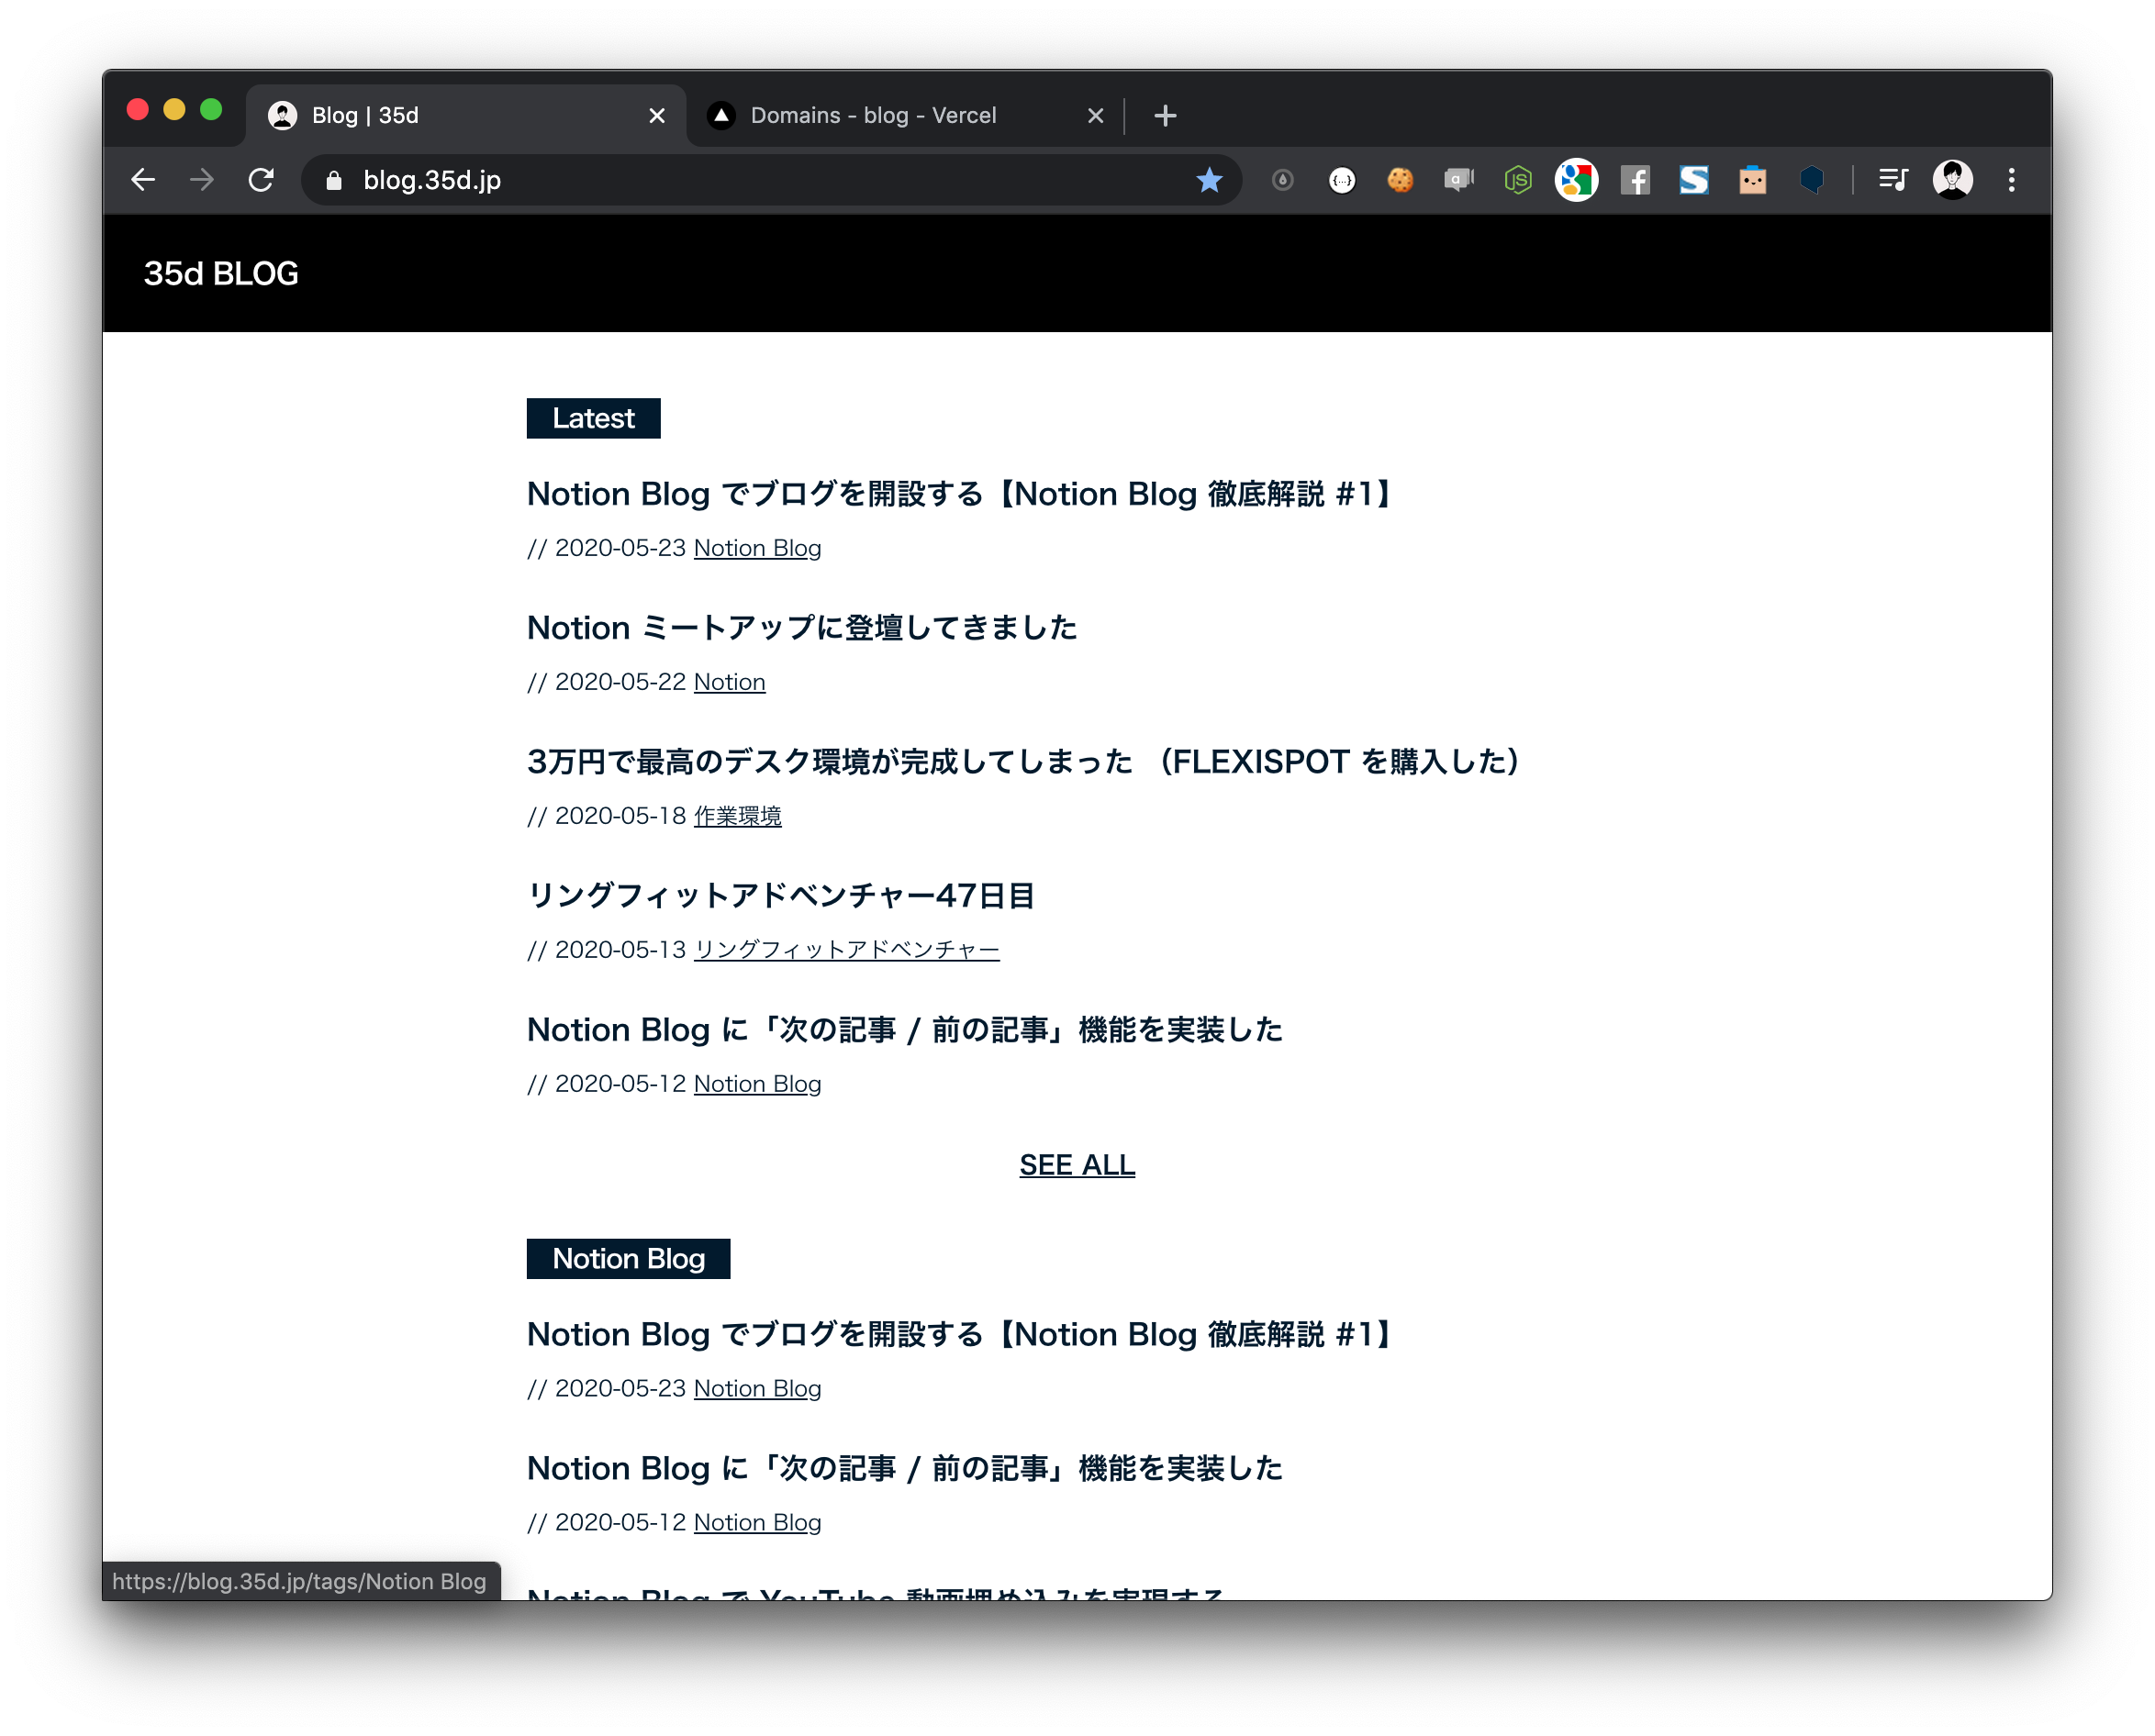Image resolution: width=2155 pixels, height=1736 pixels.
Task: Open the FLEXISPOT desk post
Action: [x=1024, y=762]
